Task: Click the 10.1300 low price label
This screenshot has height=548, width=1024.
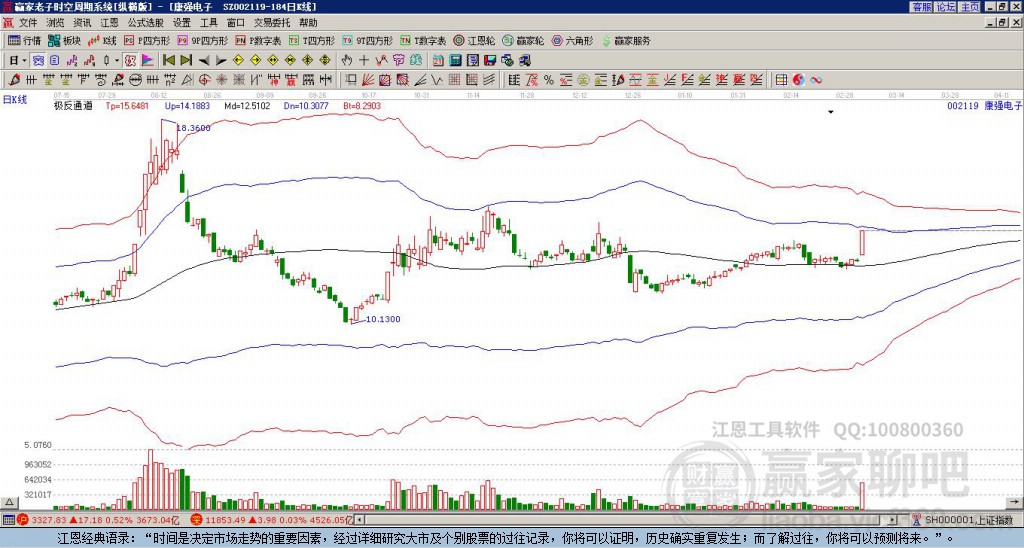Action: pyautogui.click(x=383, y=319)
